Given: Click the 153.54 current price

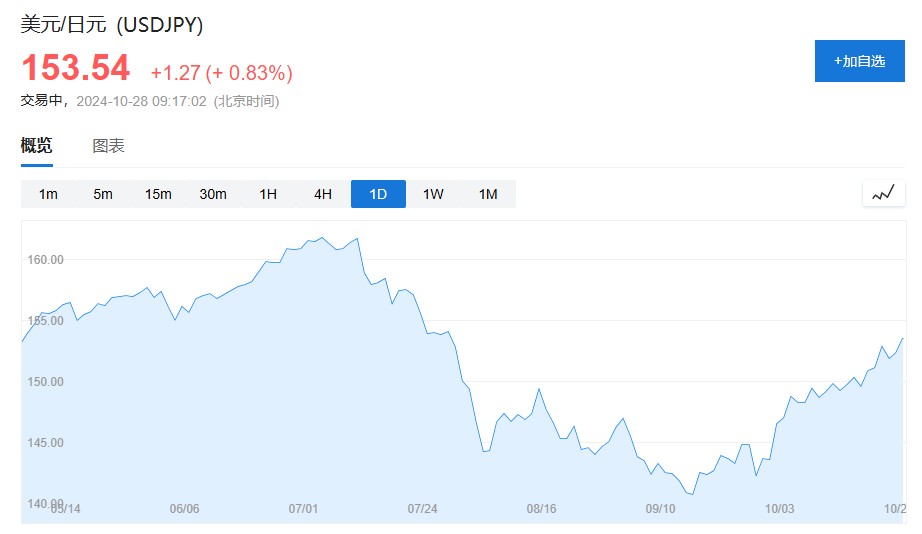Looking at the screenshot, I should [x=76, y=68].
